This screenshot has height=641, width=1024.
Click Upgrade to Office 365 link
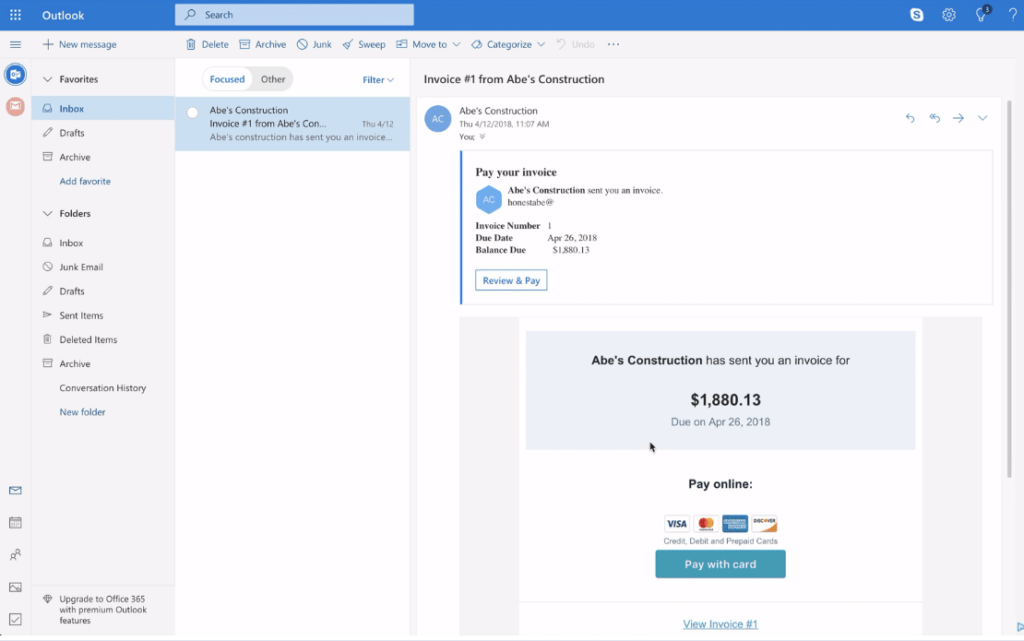(x=103, y=610)
